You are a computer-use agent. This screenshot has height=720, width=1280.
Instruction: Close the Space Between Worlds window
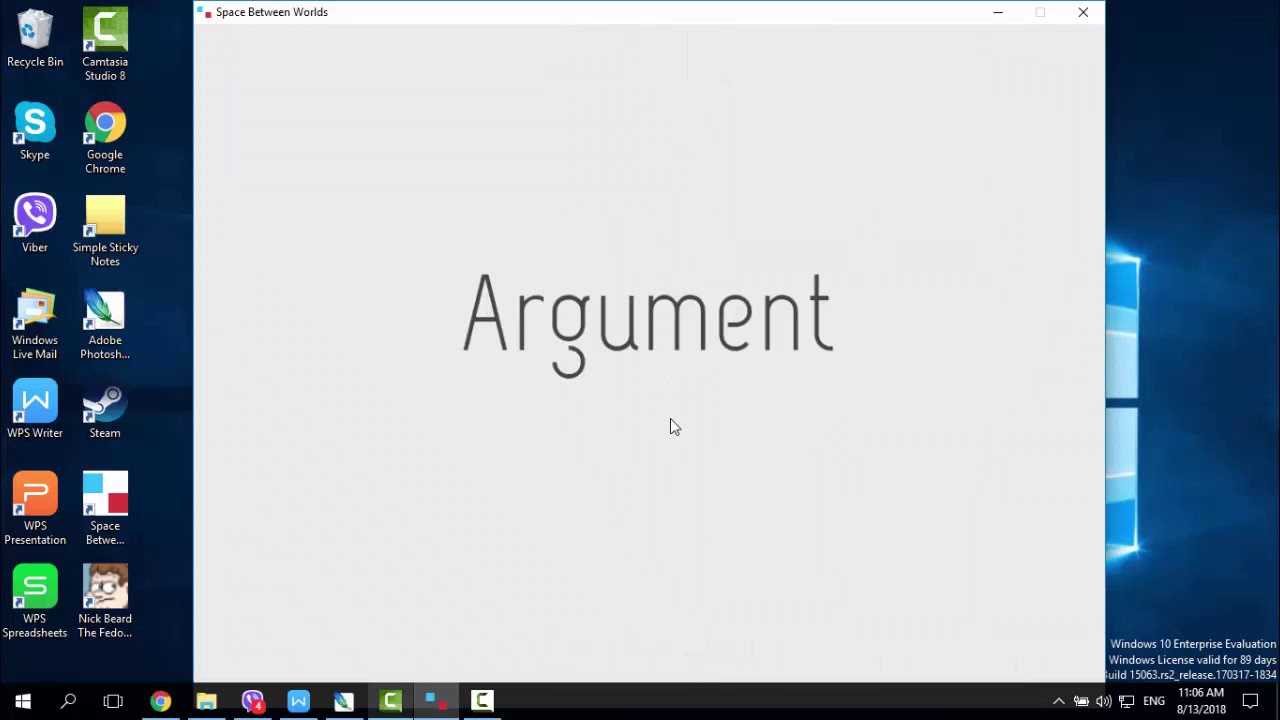pyautogui.click(x=1083, y=12)
